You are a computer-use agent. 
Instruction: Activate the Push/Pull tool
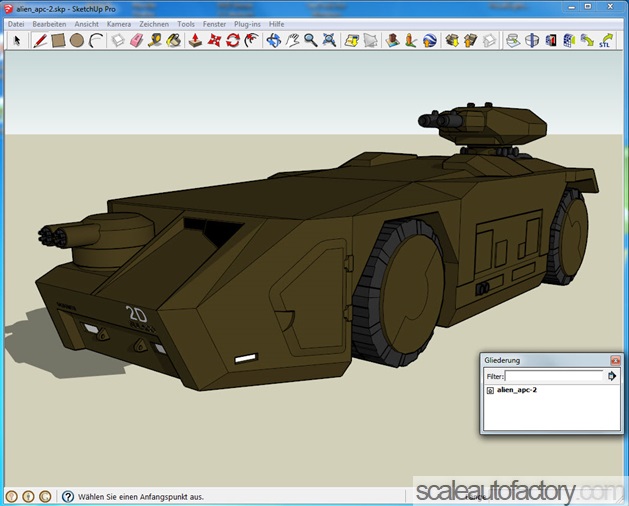(x=195, y=41)
